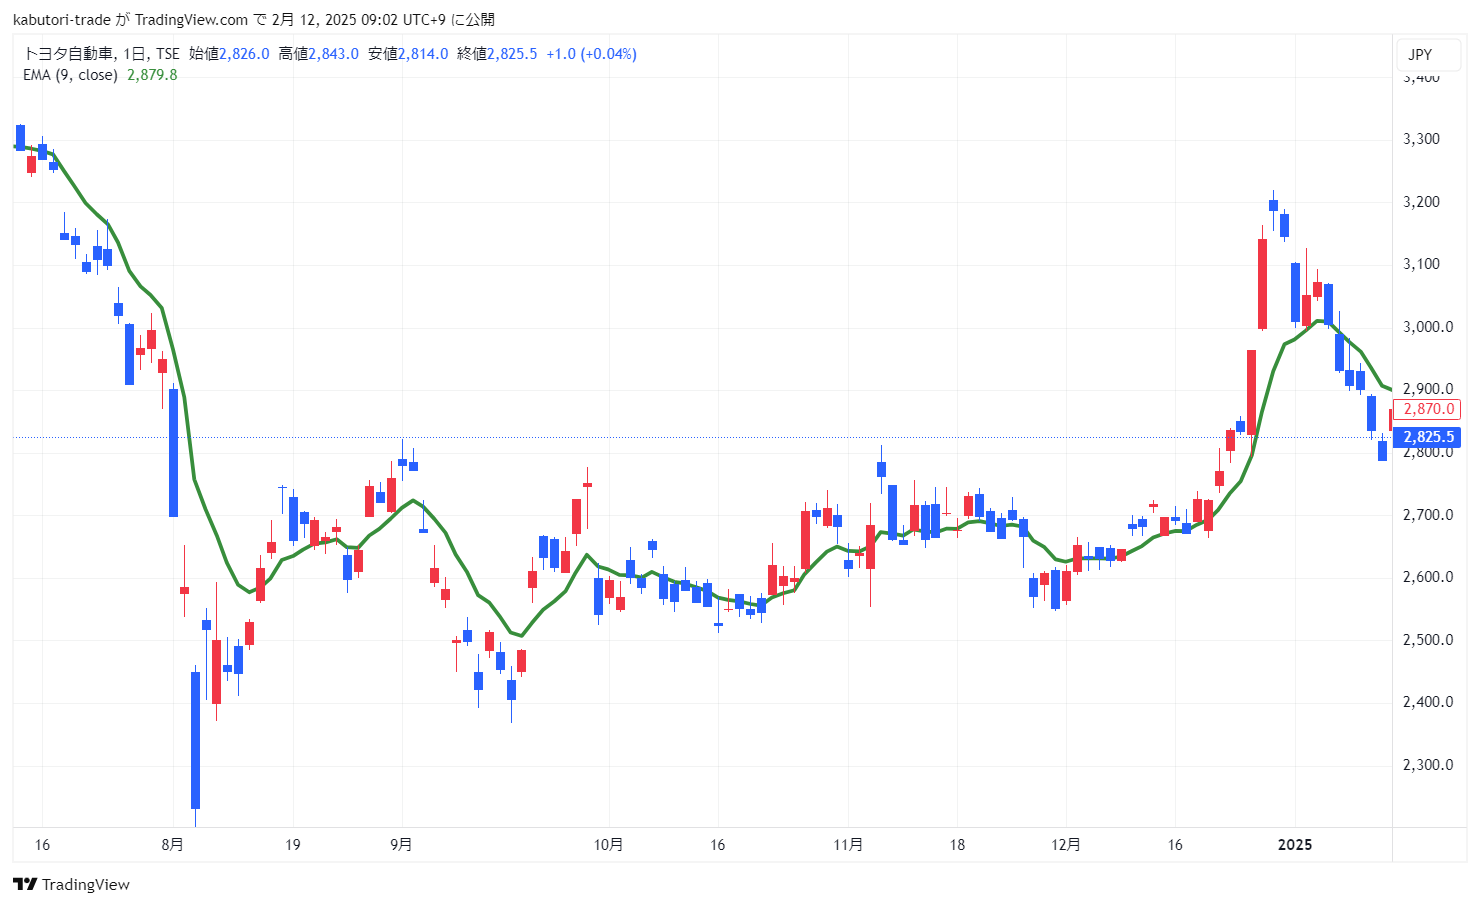
Task: Click the 2,500.0 price axis label
Action: 1428,640
